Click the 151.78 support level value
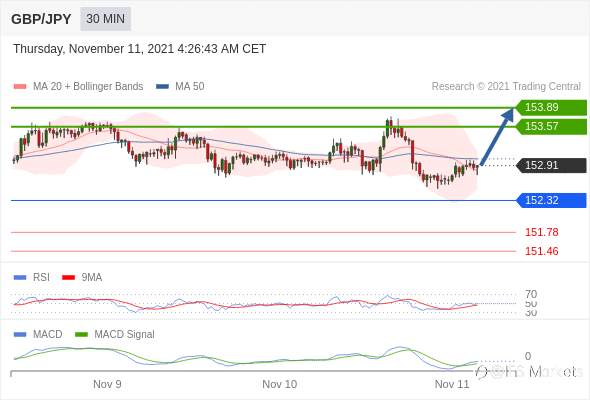This screenshot has height=400, width=590. (541, 232)
